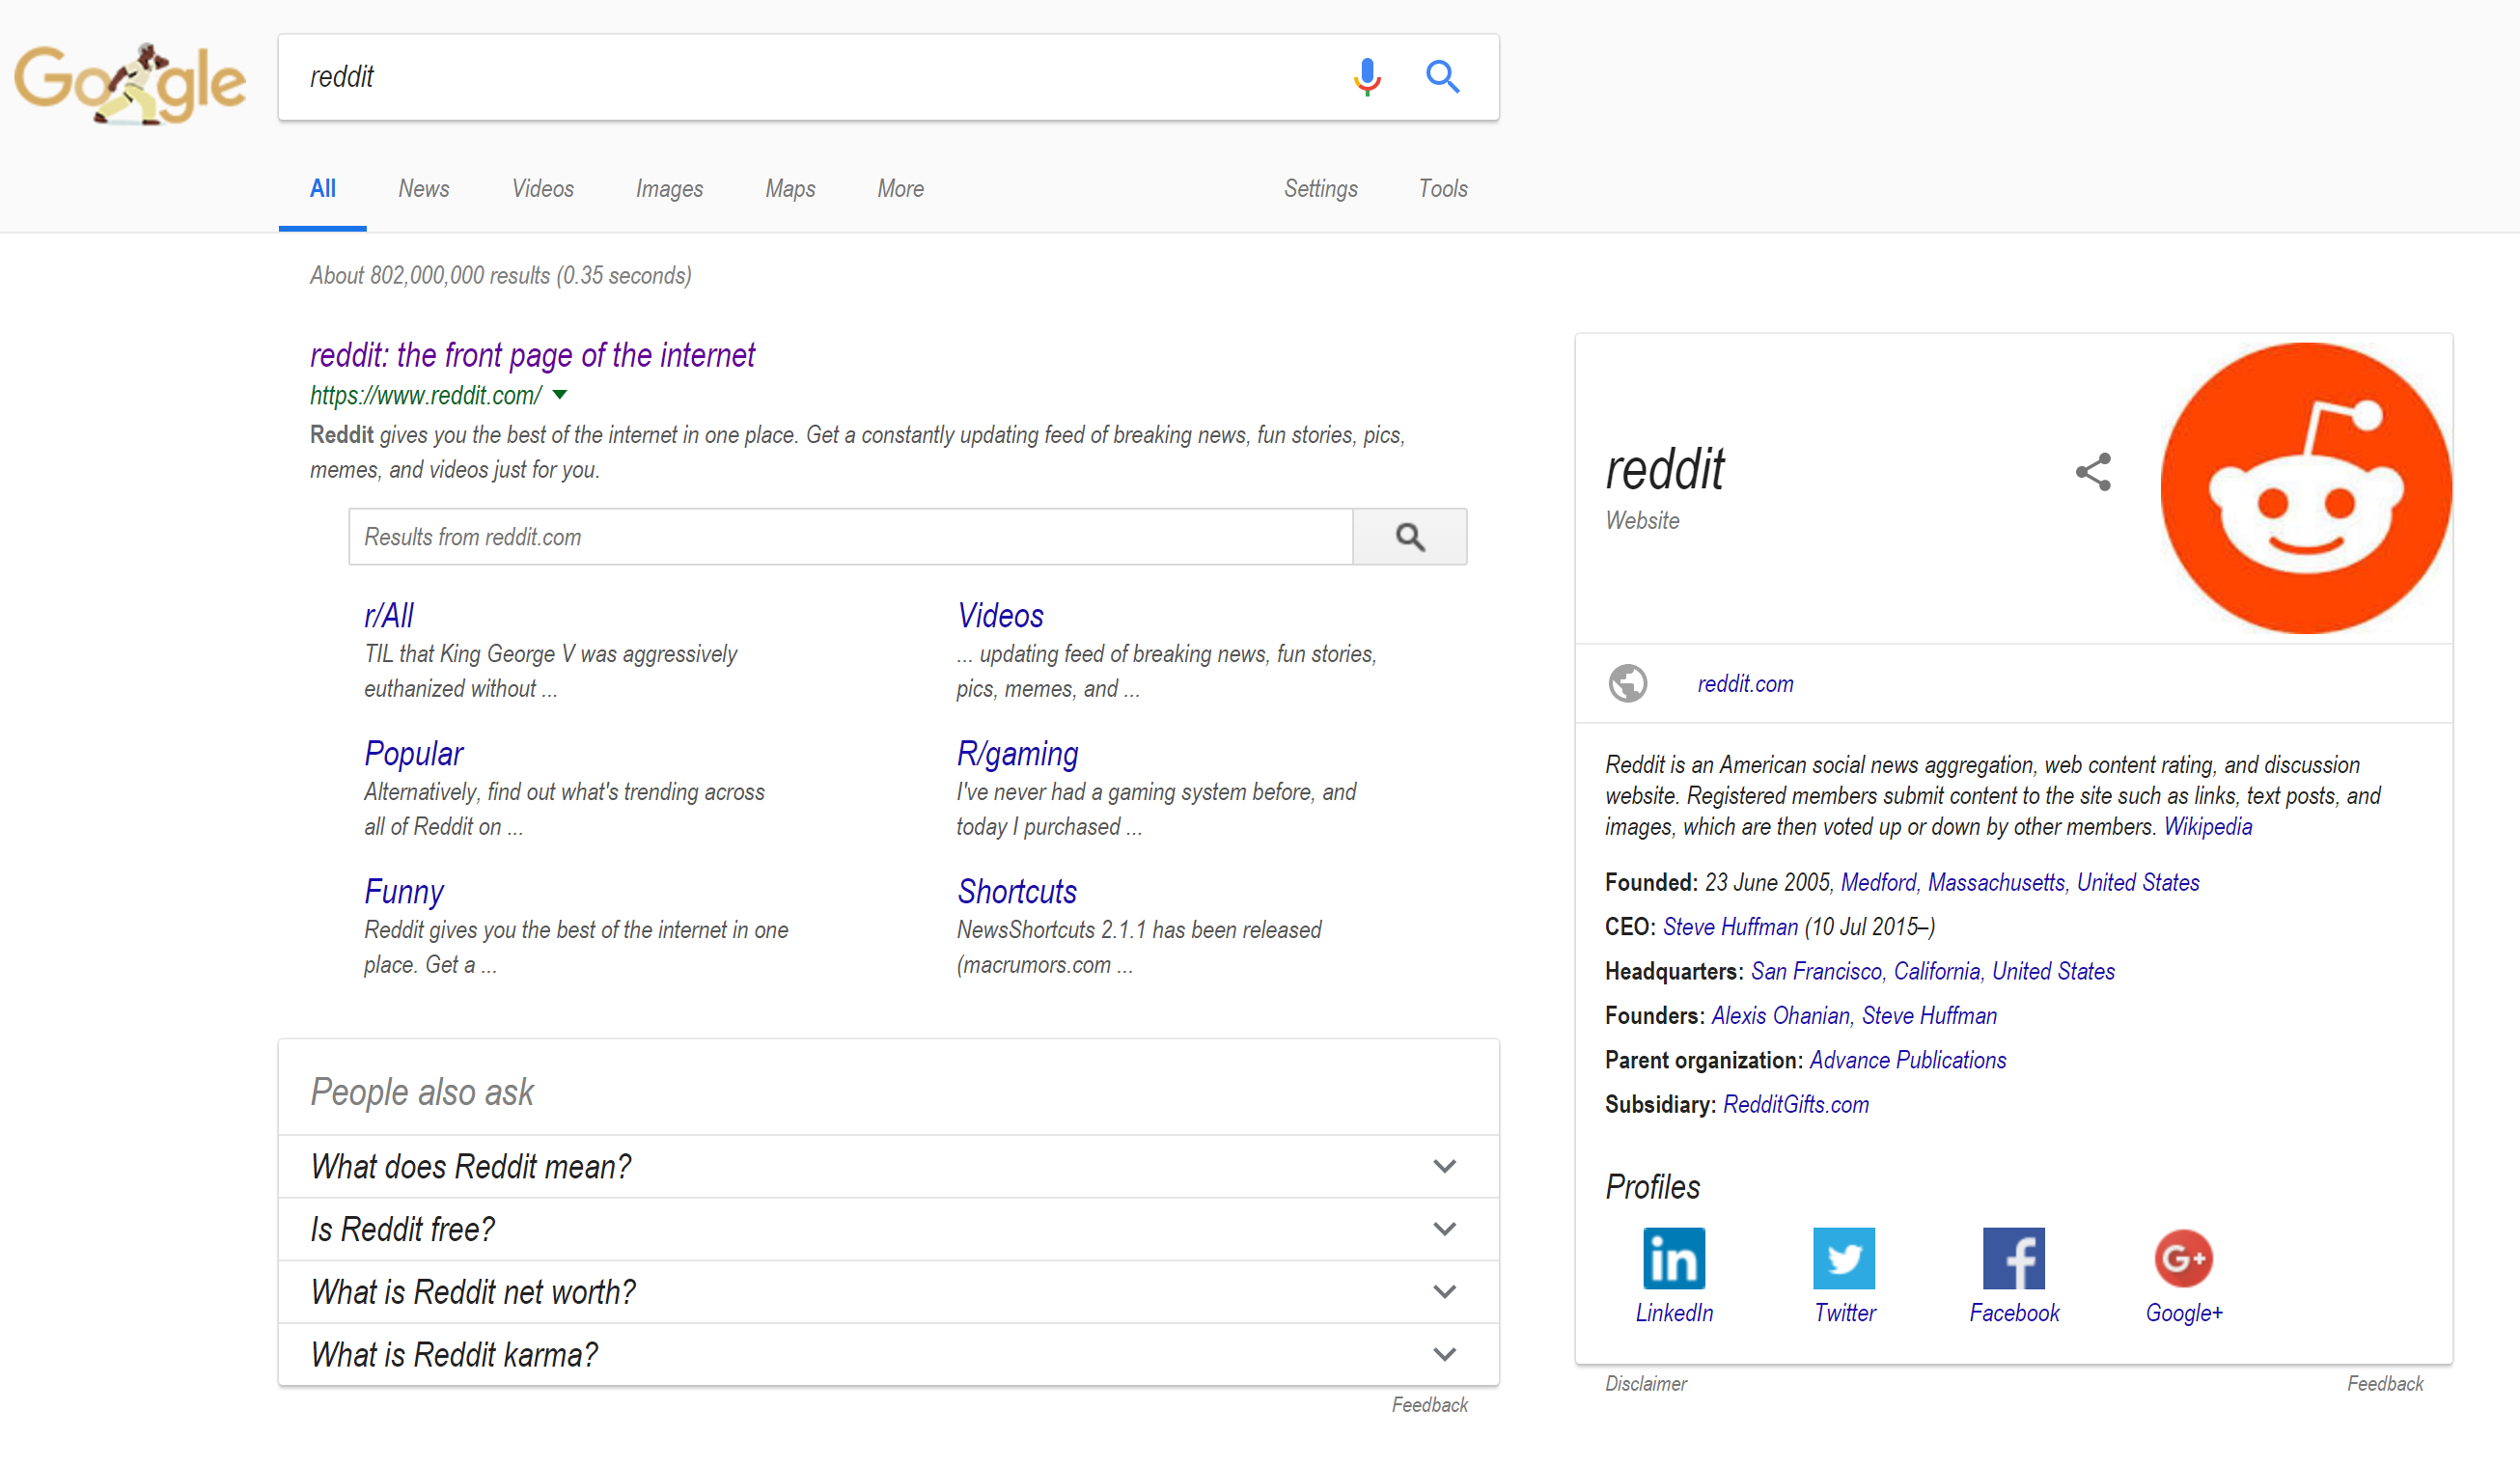Switch to the News tab
This screenshot has height=1466, width=2520.
423,189
